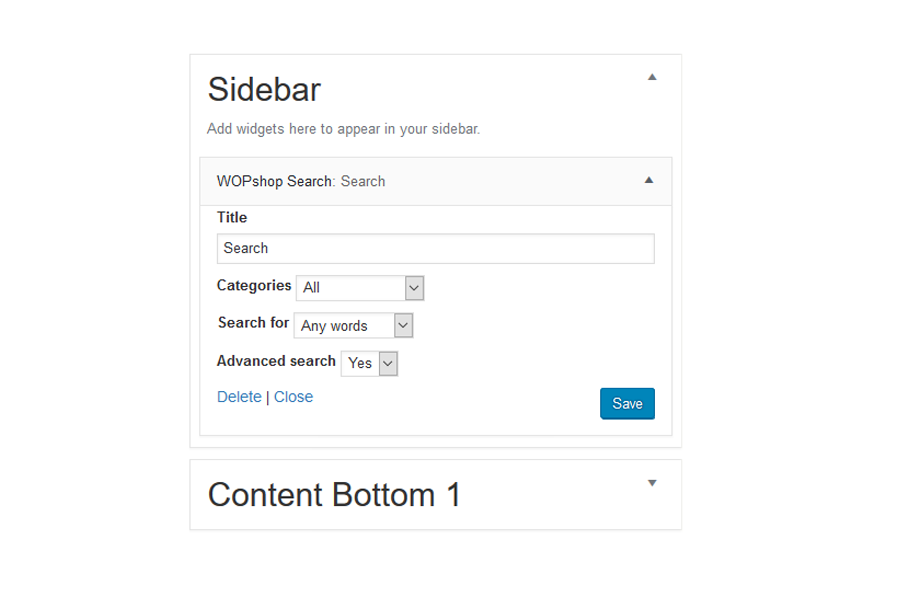
Task: Click the Sidebar heading
Action: click(264, 90)
